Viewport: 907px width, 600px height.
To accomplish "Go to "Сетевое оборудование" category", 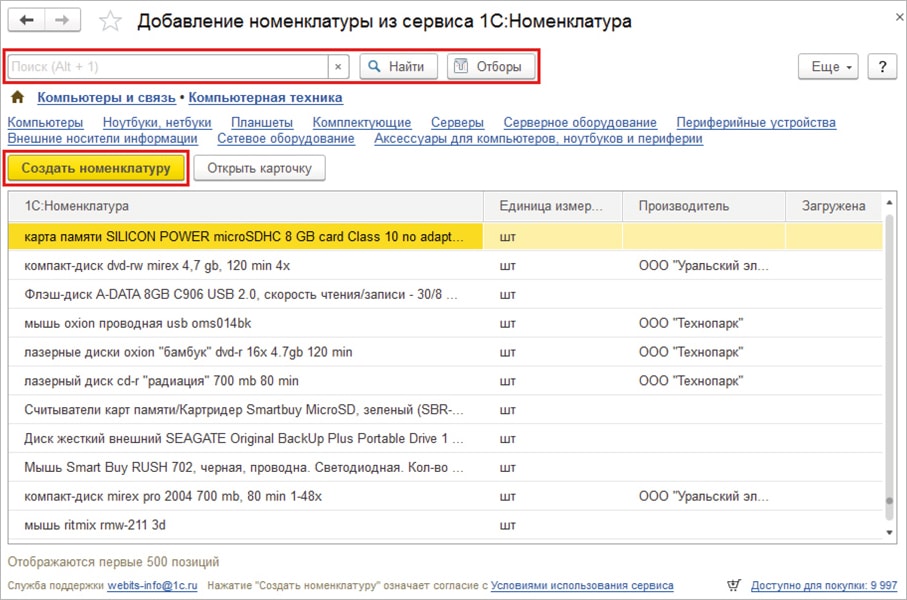I will (x=286, y=139).
